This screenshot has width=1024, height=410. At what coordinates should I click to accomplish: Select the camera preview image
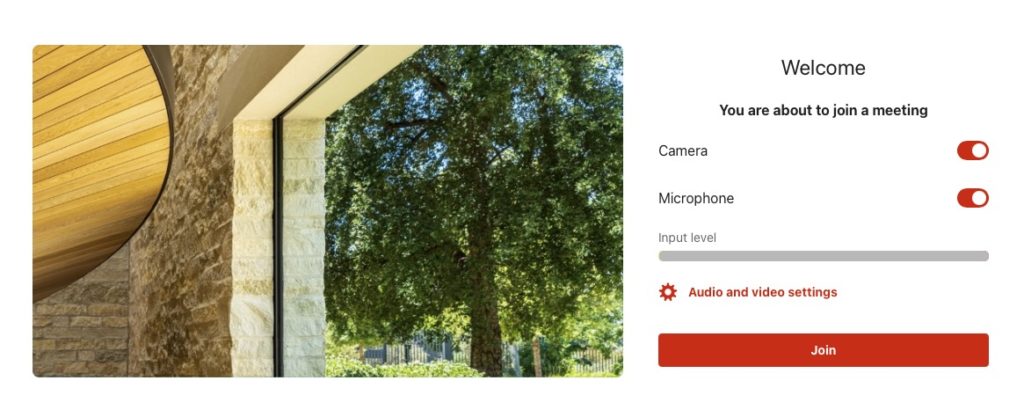click(328, 211)
